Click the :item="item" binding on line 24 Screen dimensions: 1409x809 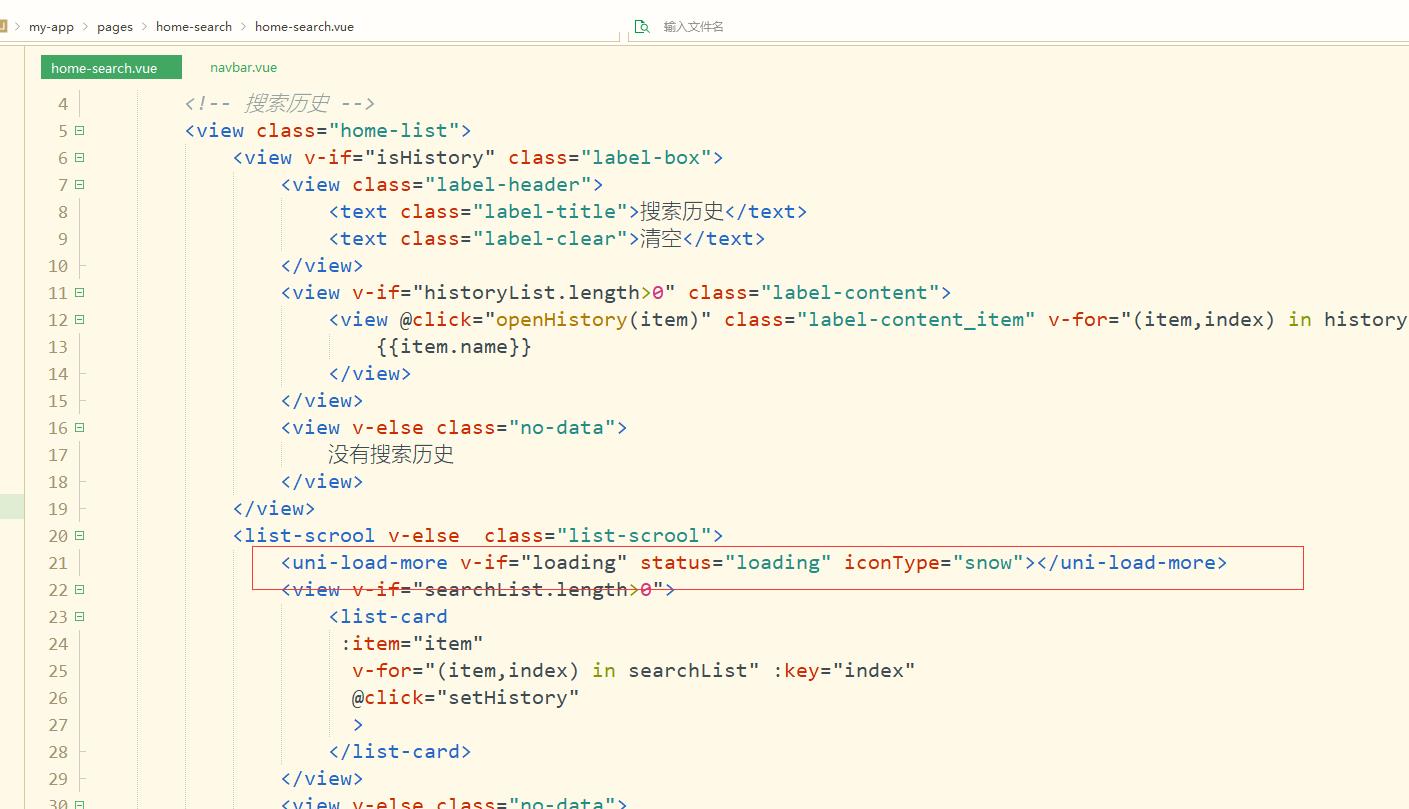tap(412, 643)
